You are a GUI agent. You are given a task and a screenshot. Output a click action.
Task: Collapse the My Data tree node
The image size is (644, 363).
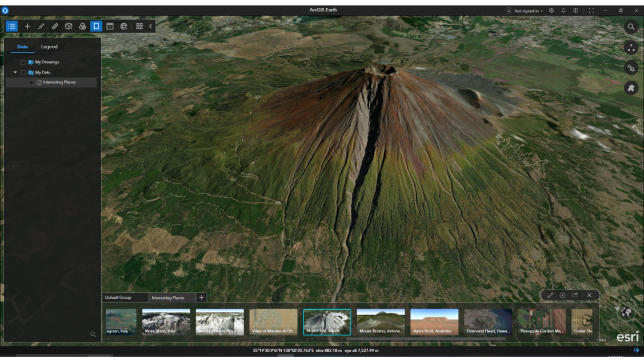point(15,72)
